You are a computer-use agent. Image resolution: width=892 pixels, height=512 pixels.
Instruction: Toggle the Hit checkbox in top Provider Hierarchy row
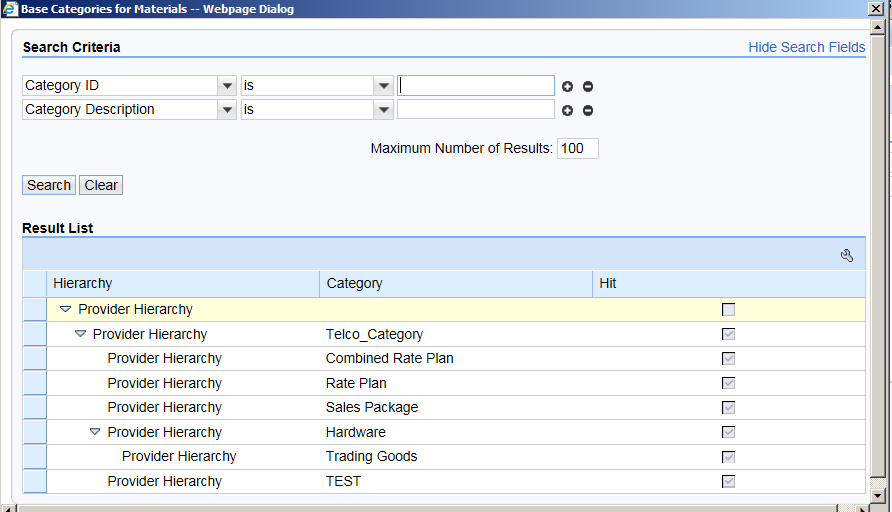pos(728,310)
